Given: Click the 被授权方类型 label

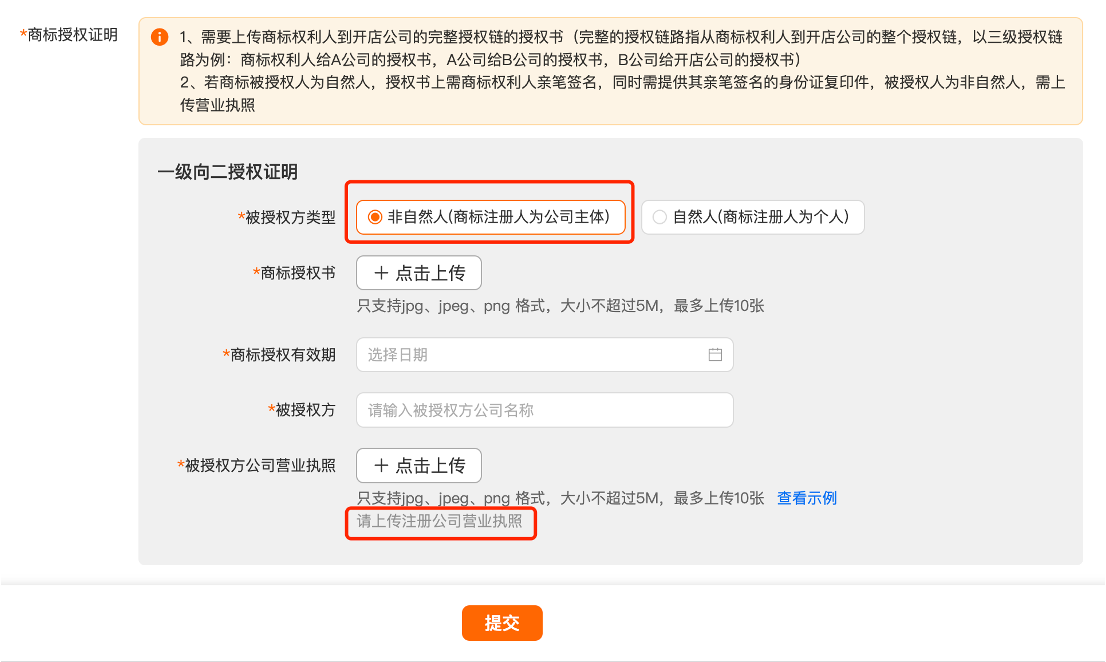Looking at the screenshot, I should tap(290, 217).
